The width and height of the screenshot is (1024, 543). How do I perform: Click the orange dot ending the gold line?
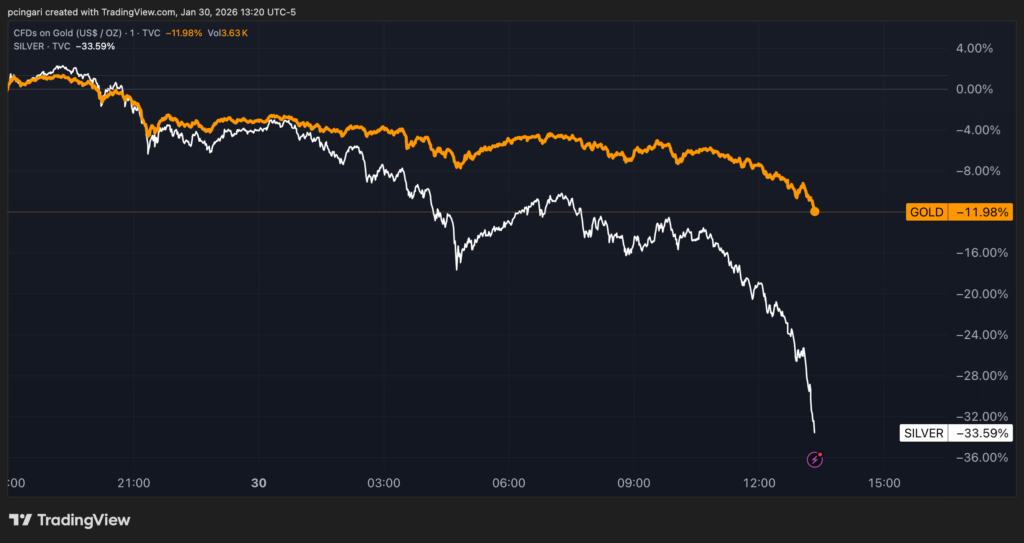815,211
